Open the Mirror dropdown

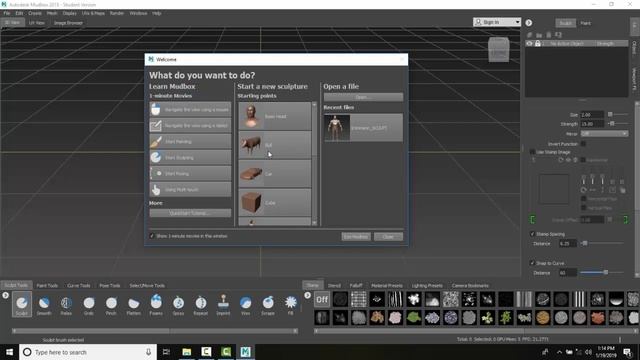pyautogui.click(x=604, y=133)
